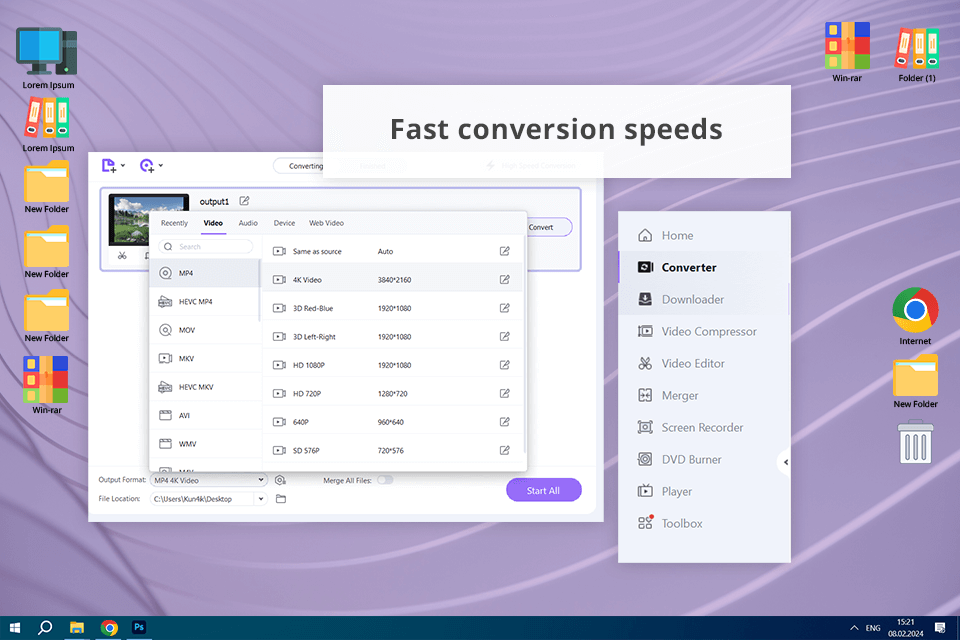Edit the 4K Video preset
Image resolution: width=960 pixels, height=640 pixels.
click(x=504, y=279)
